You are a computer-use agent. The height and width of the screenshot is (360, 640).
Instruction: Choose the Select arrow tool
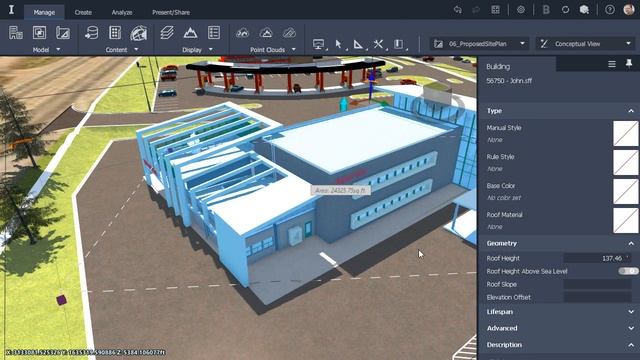(338, 44)
